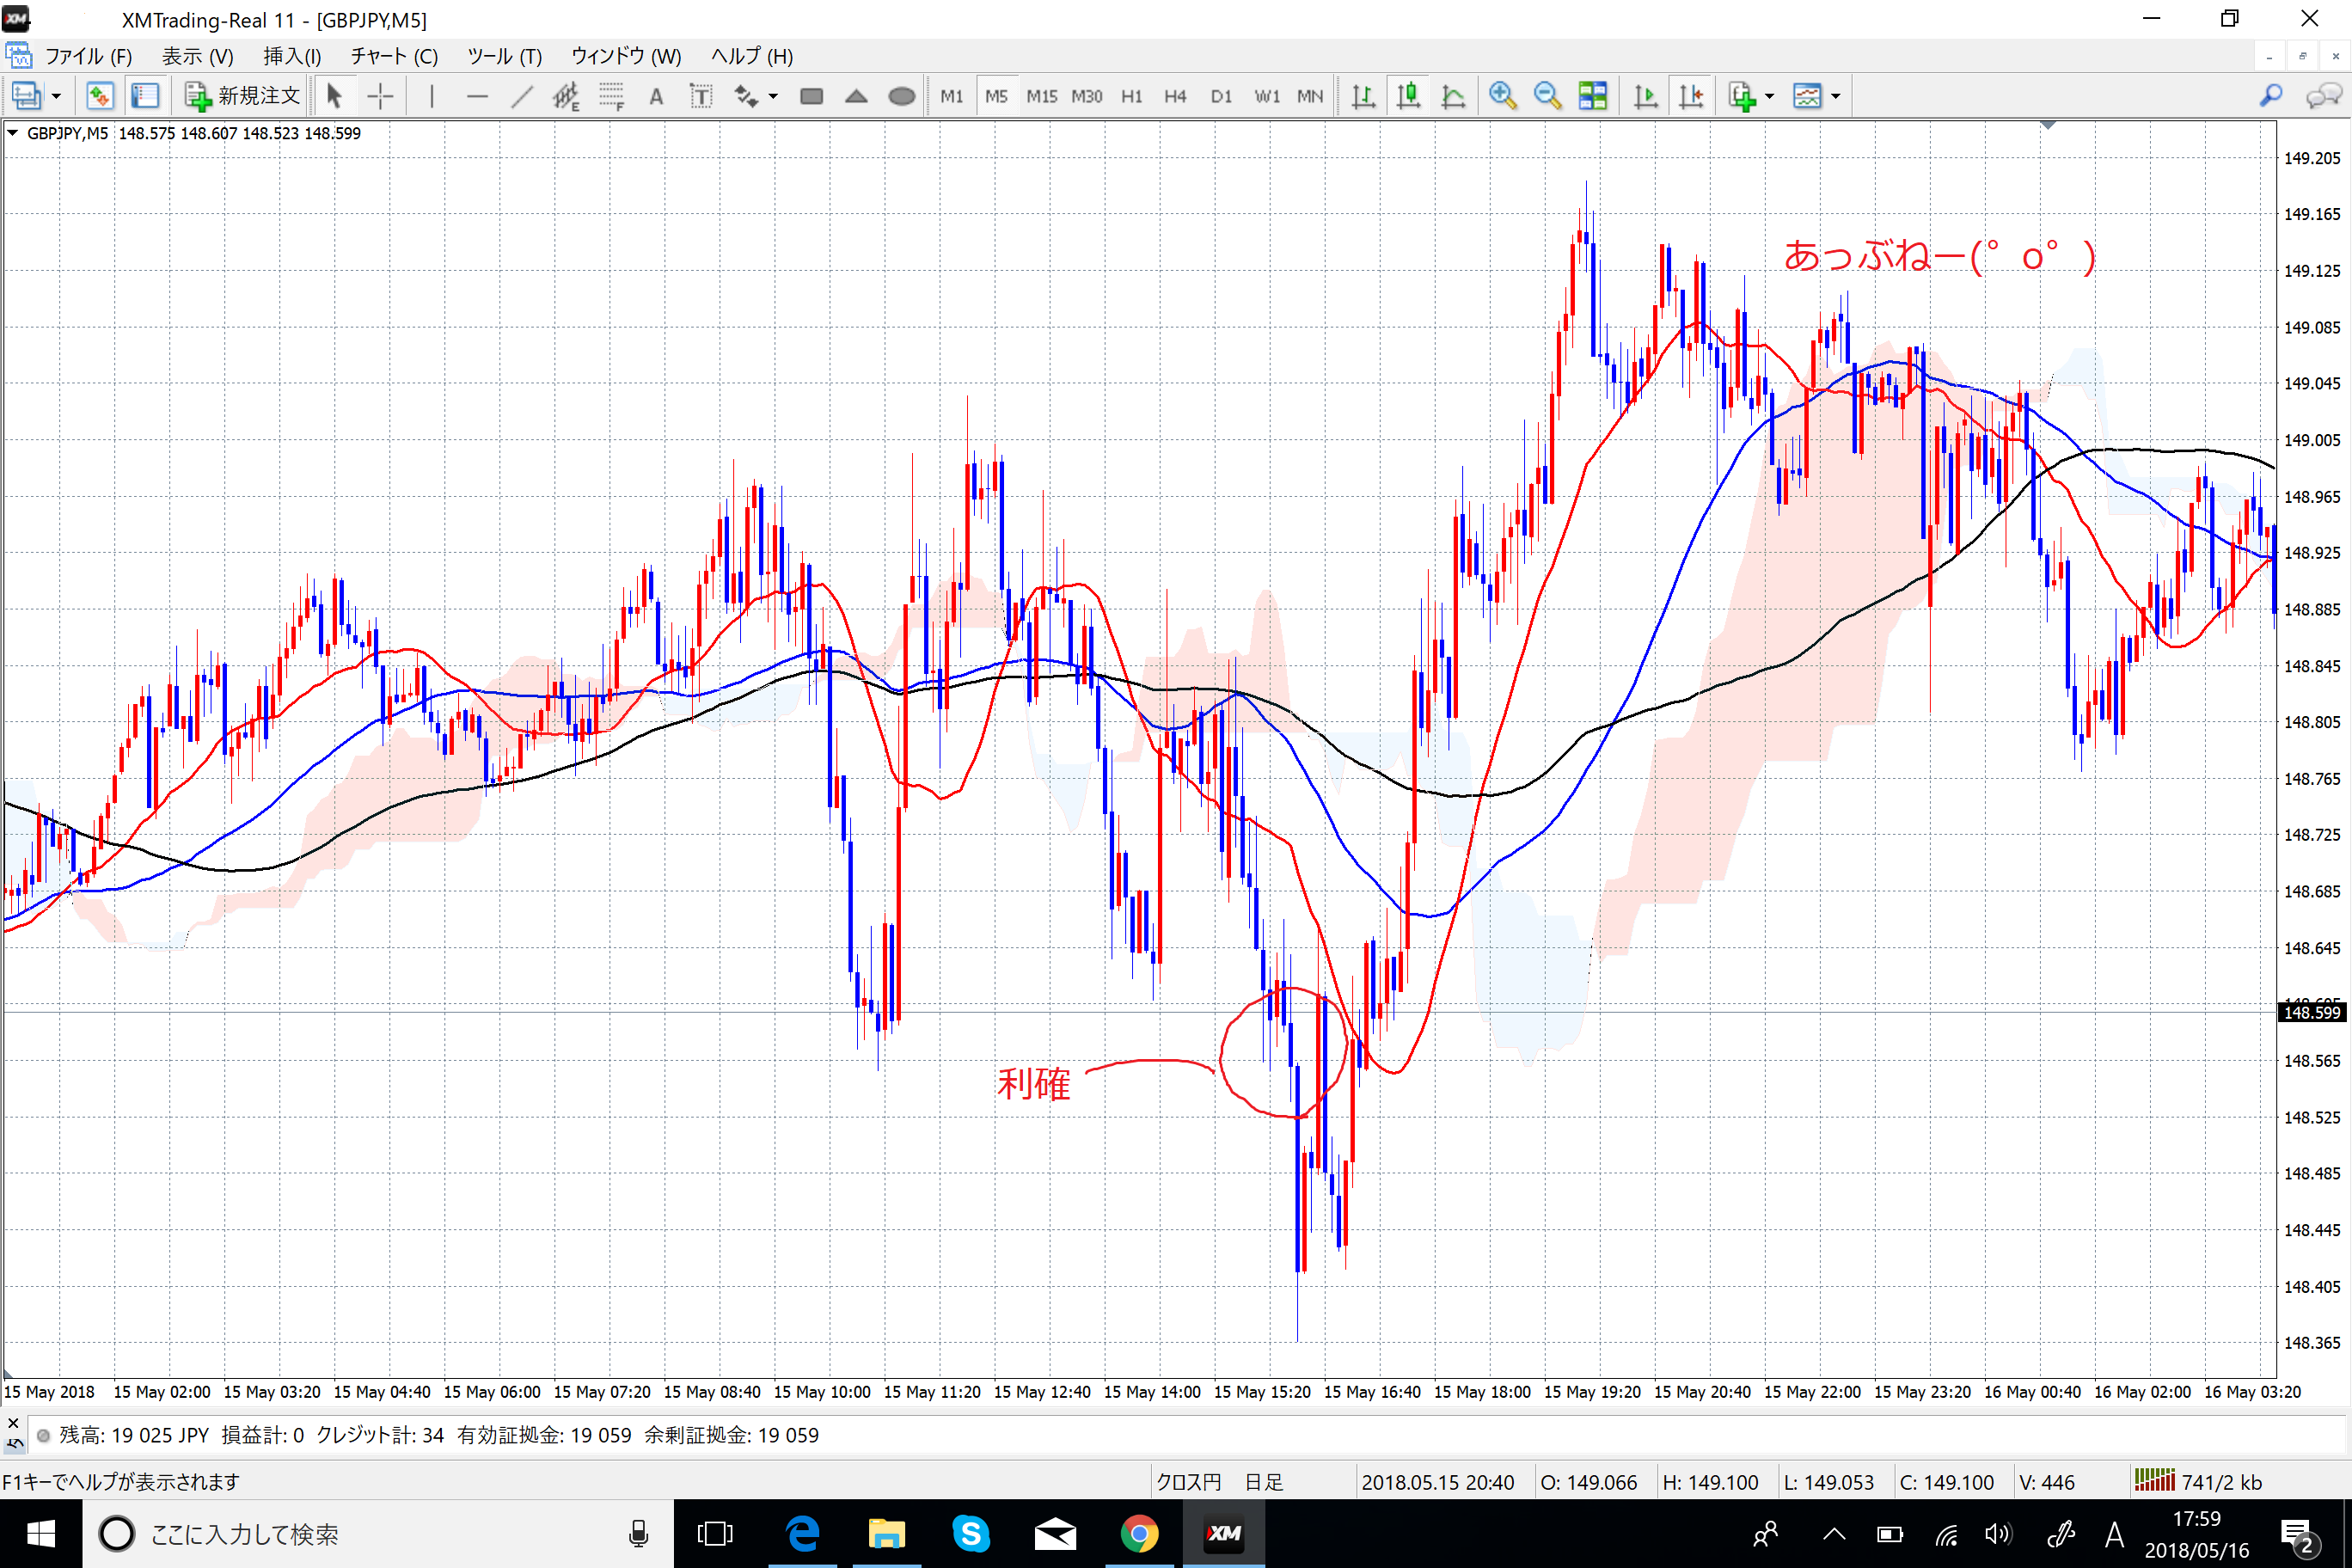Zoom in on the chart
The image size is (2352, 1568).
1502,96
